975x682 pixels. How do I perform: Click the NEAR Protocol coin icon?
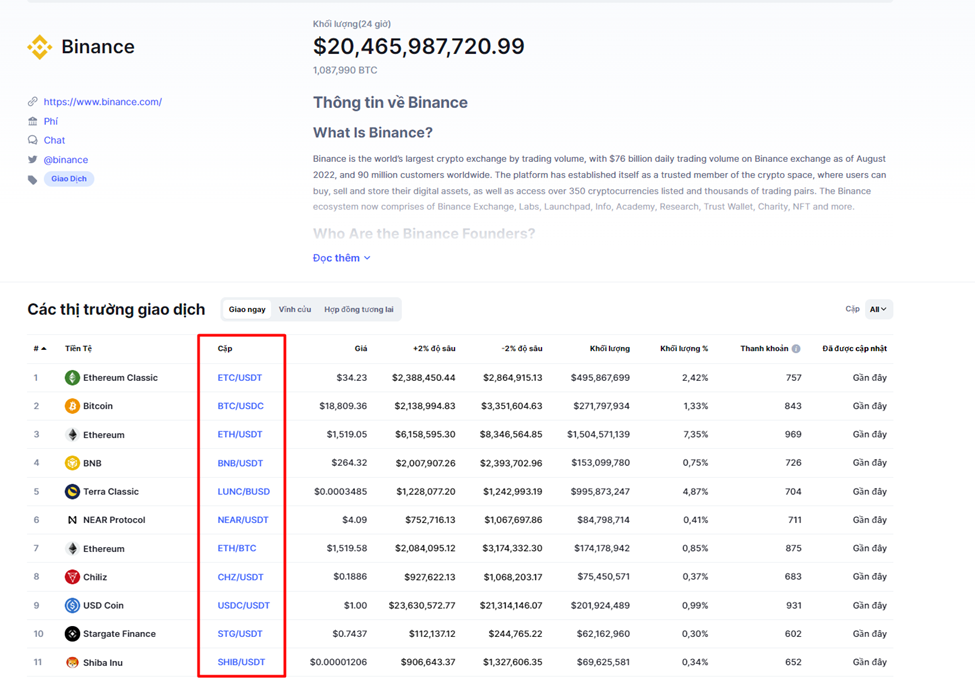[x=72, y=520]
